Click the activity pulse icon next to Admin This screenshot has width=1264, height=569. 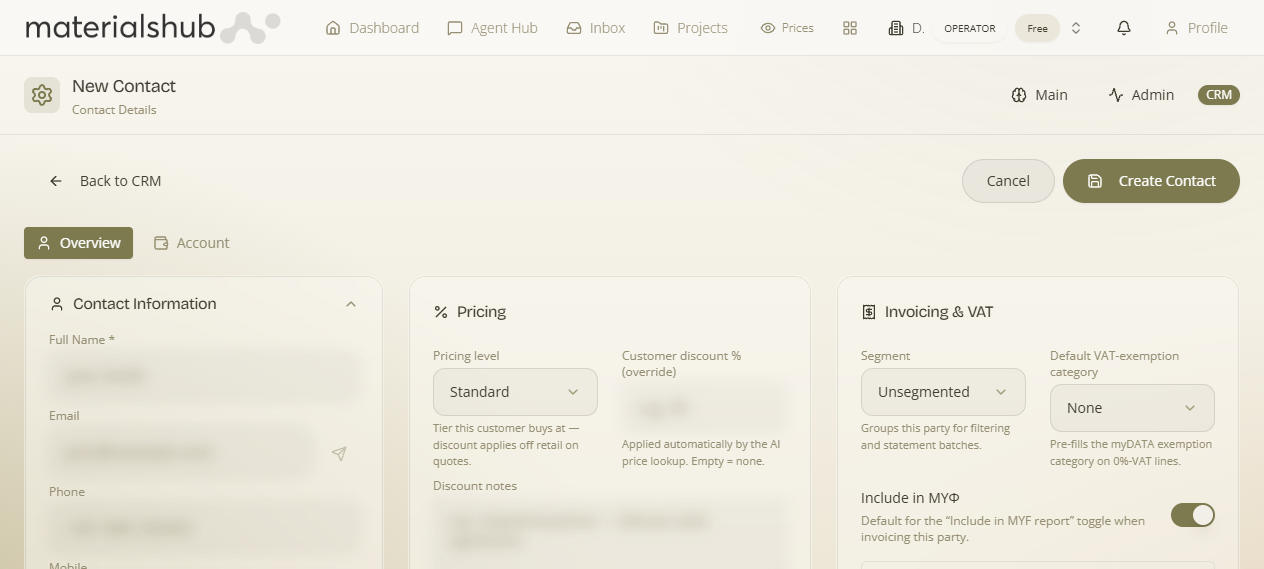1116,95
